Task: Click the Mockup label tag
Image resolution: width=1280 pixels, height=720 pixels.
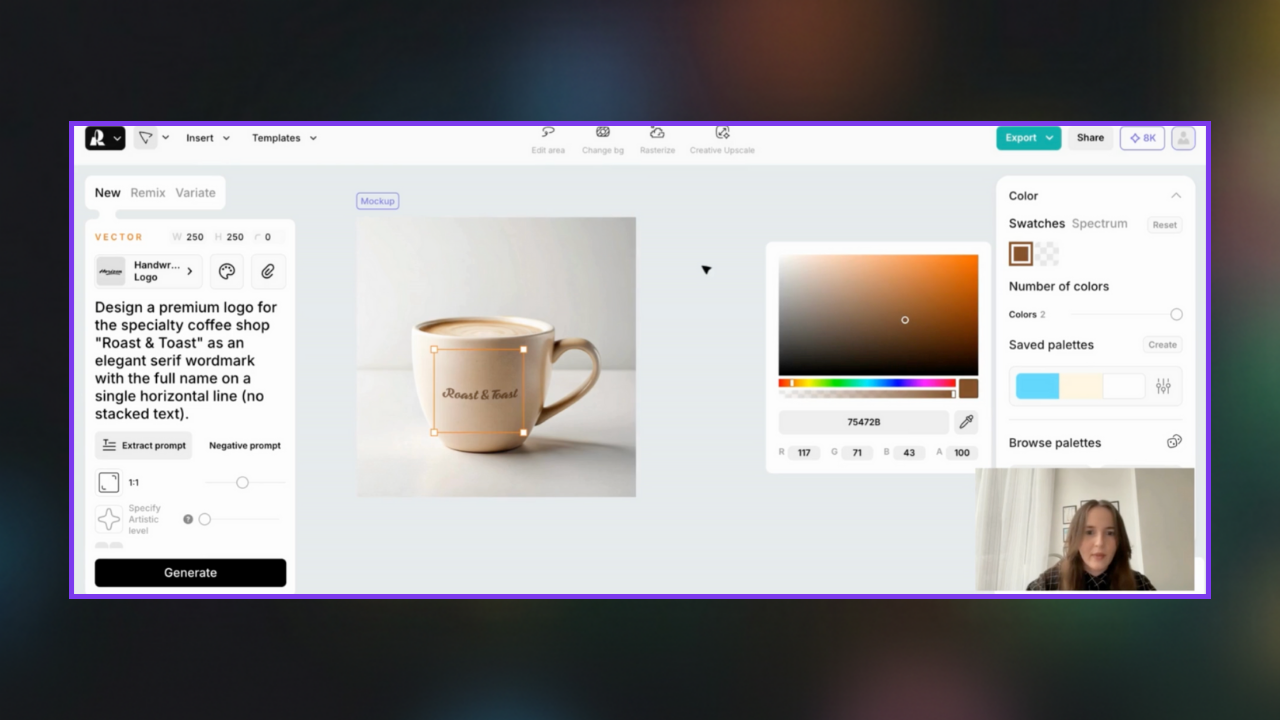Action: tap(378, 201)
